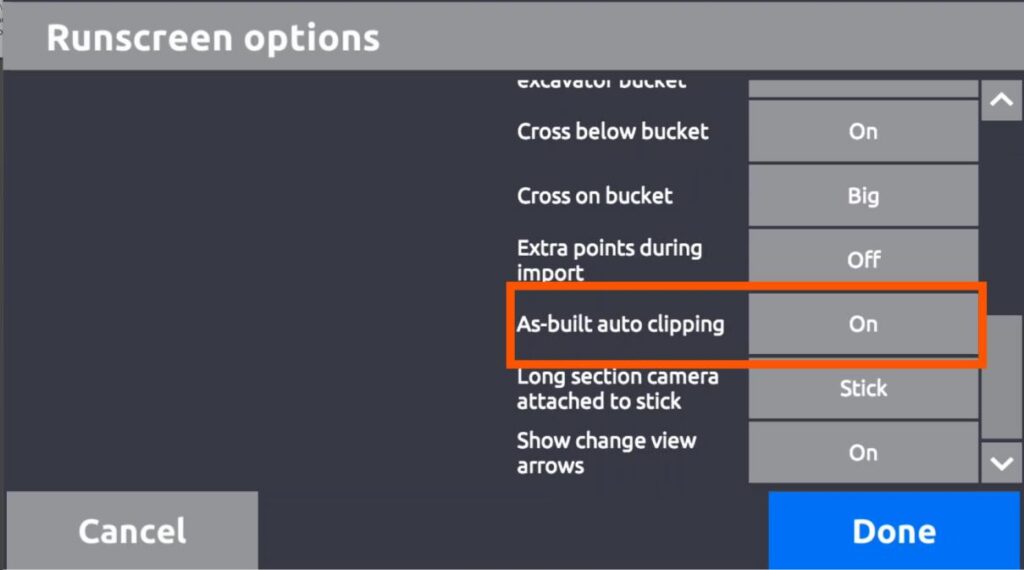Click the Runscreen options title bar
Screen dimensions: 1024x570
(x=512, y=37)
